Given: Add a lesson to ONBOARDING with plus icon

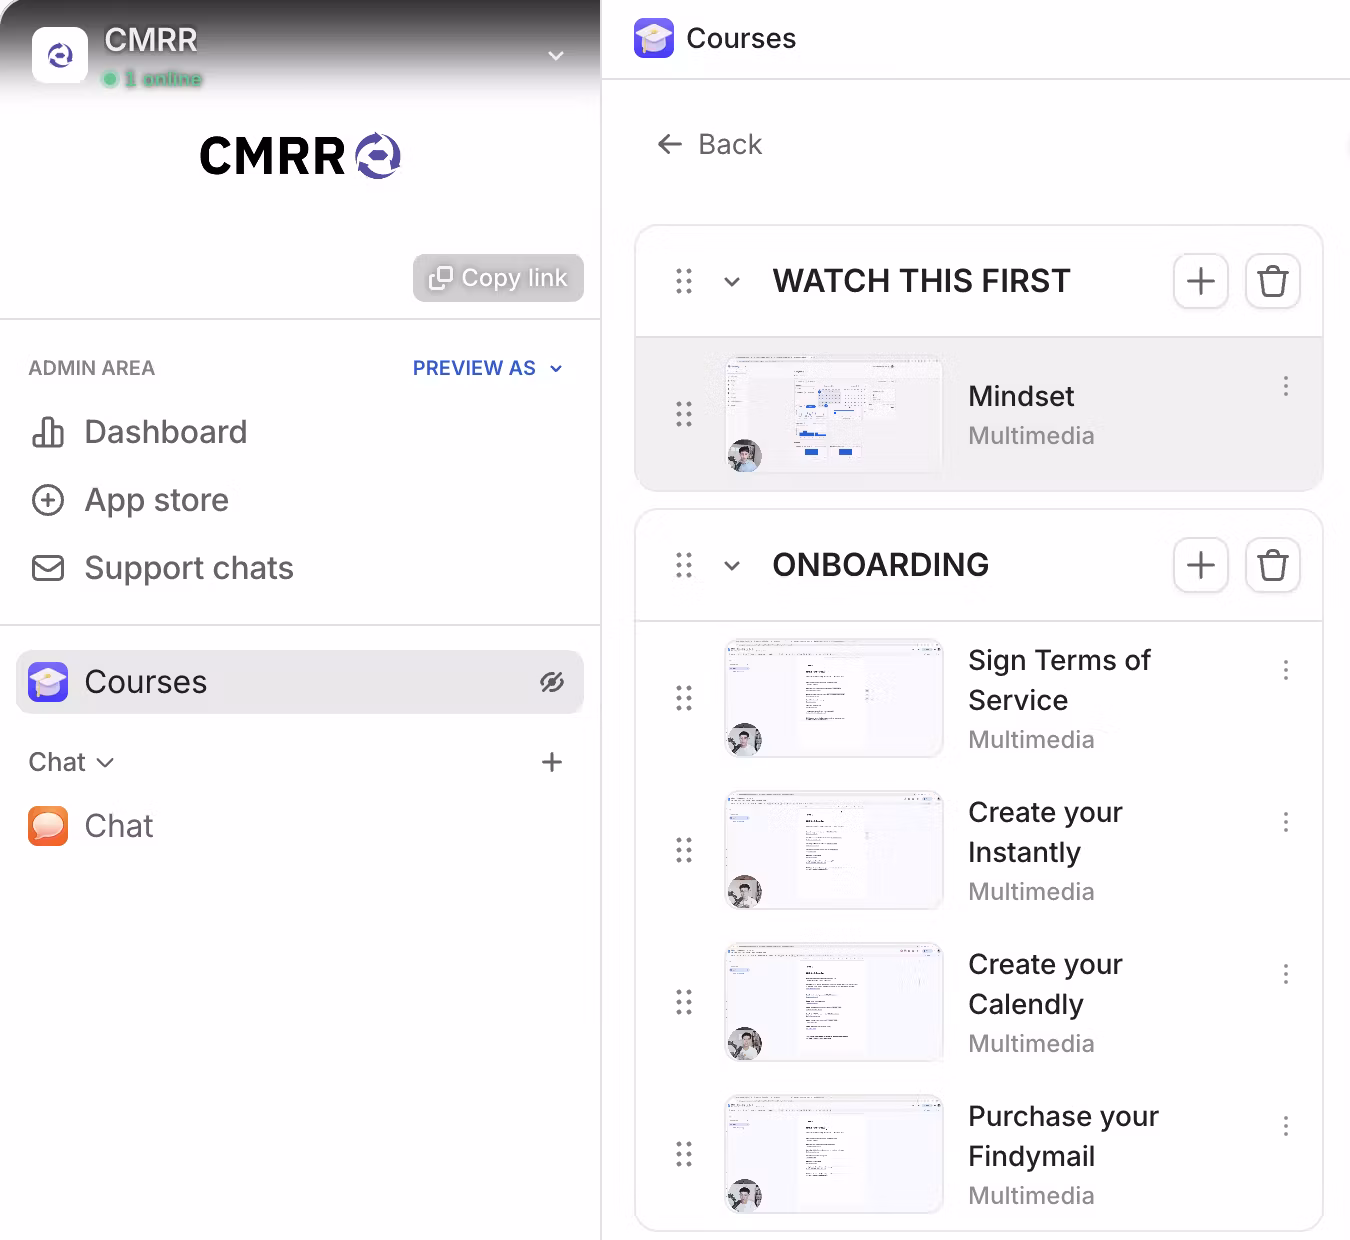Looking at the screenshot, I should click(x=1200, y=565).
